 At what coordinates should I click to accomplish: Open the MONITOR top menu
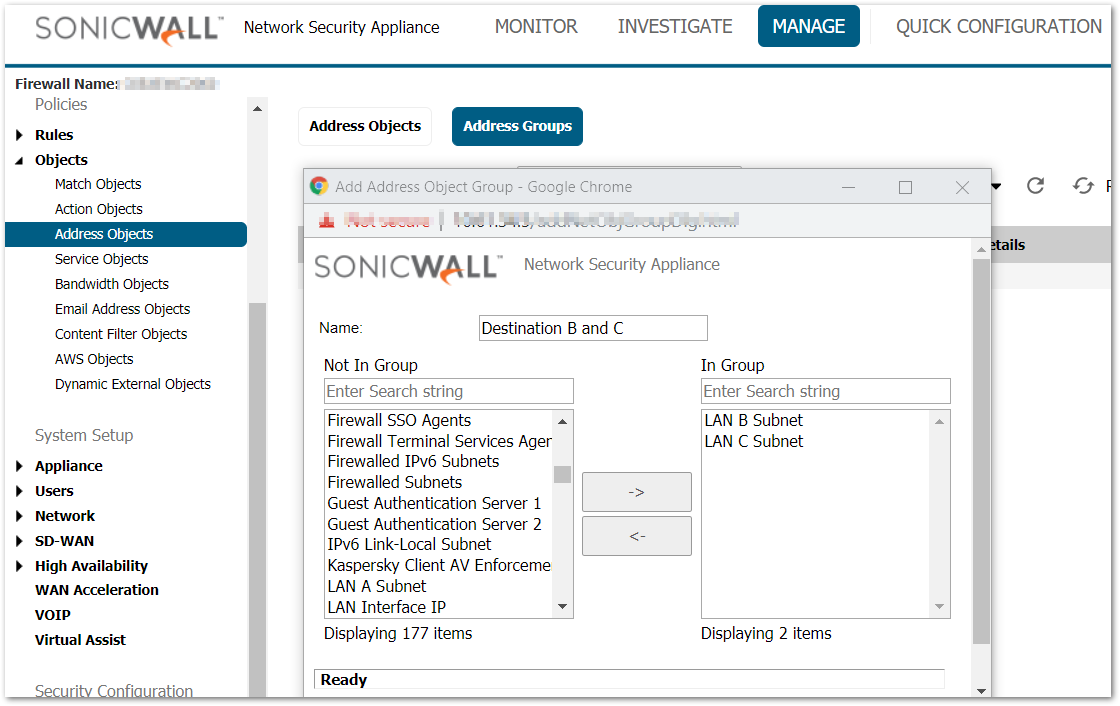[x=536, y=26]
